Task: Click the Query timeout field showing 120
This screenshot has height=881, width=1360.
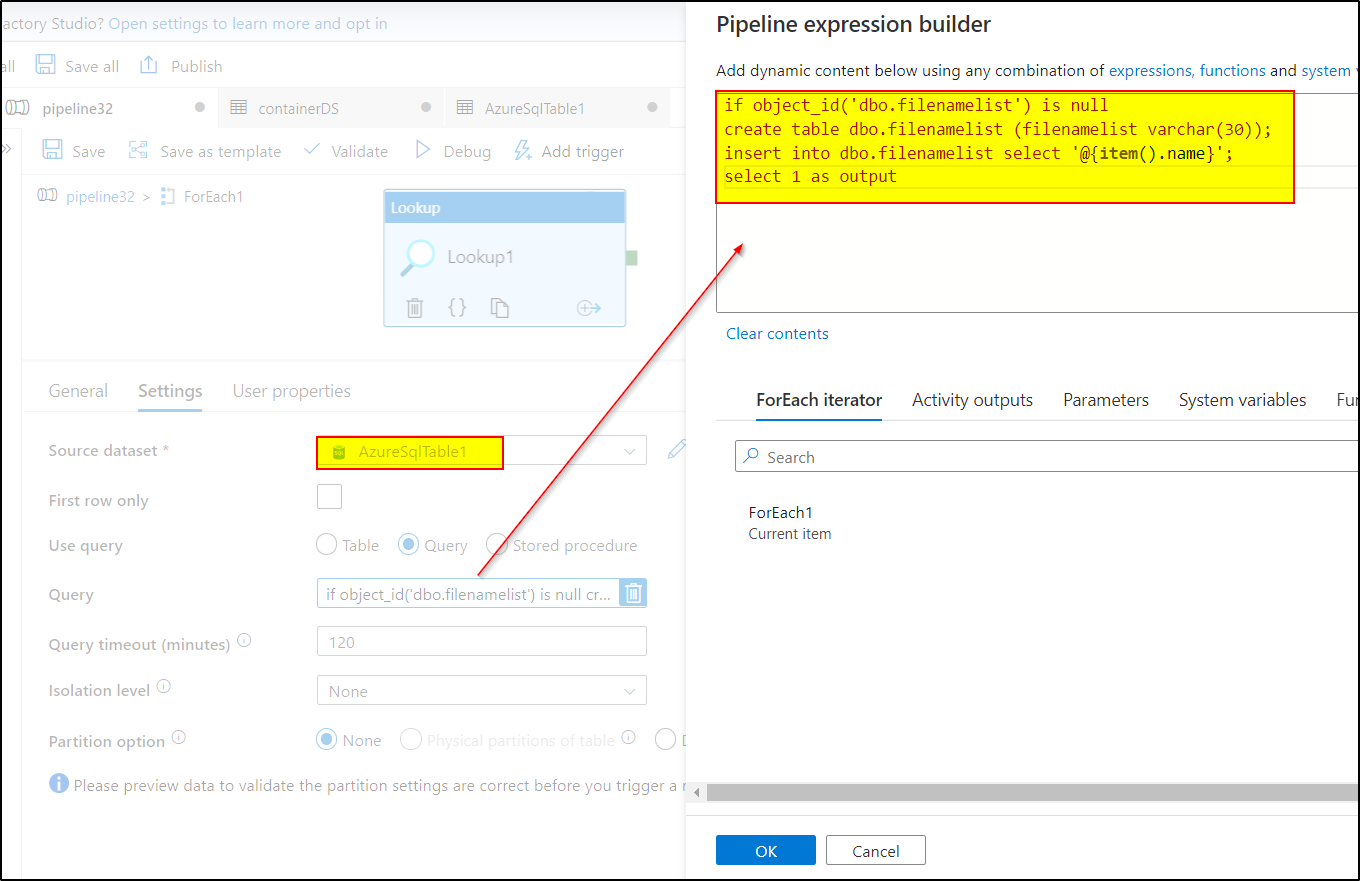Action: [x=482, y=642]
